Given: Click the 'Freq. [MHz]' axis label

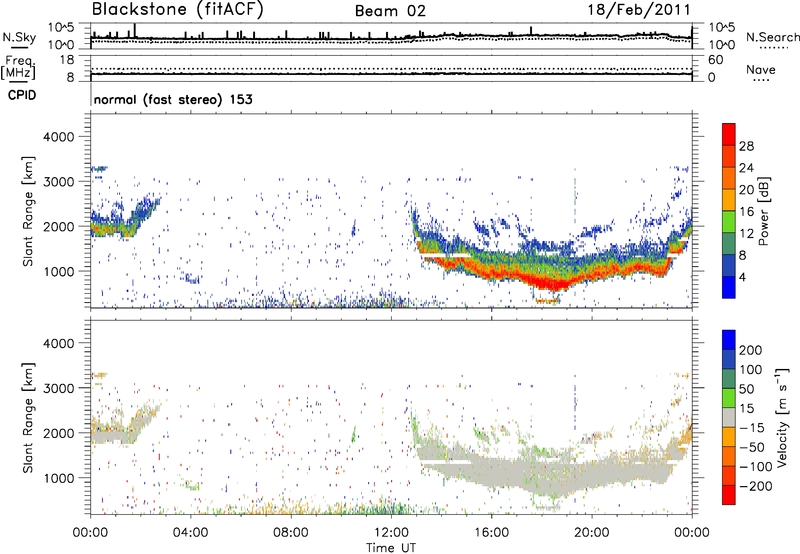Looking at the screenshot, I should (19, 68).
